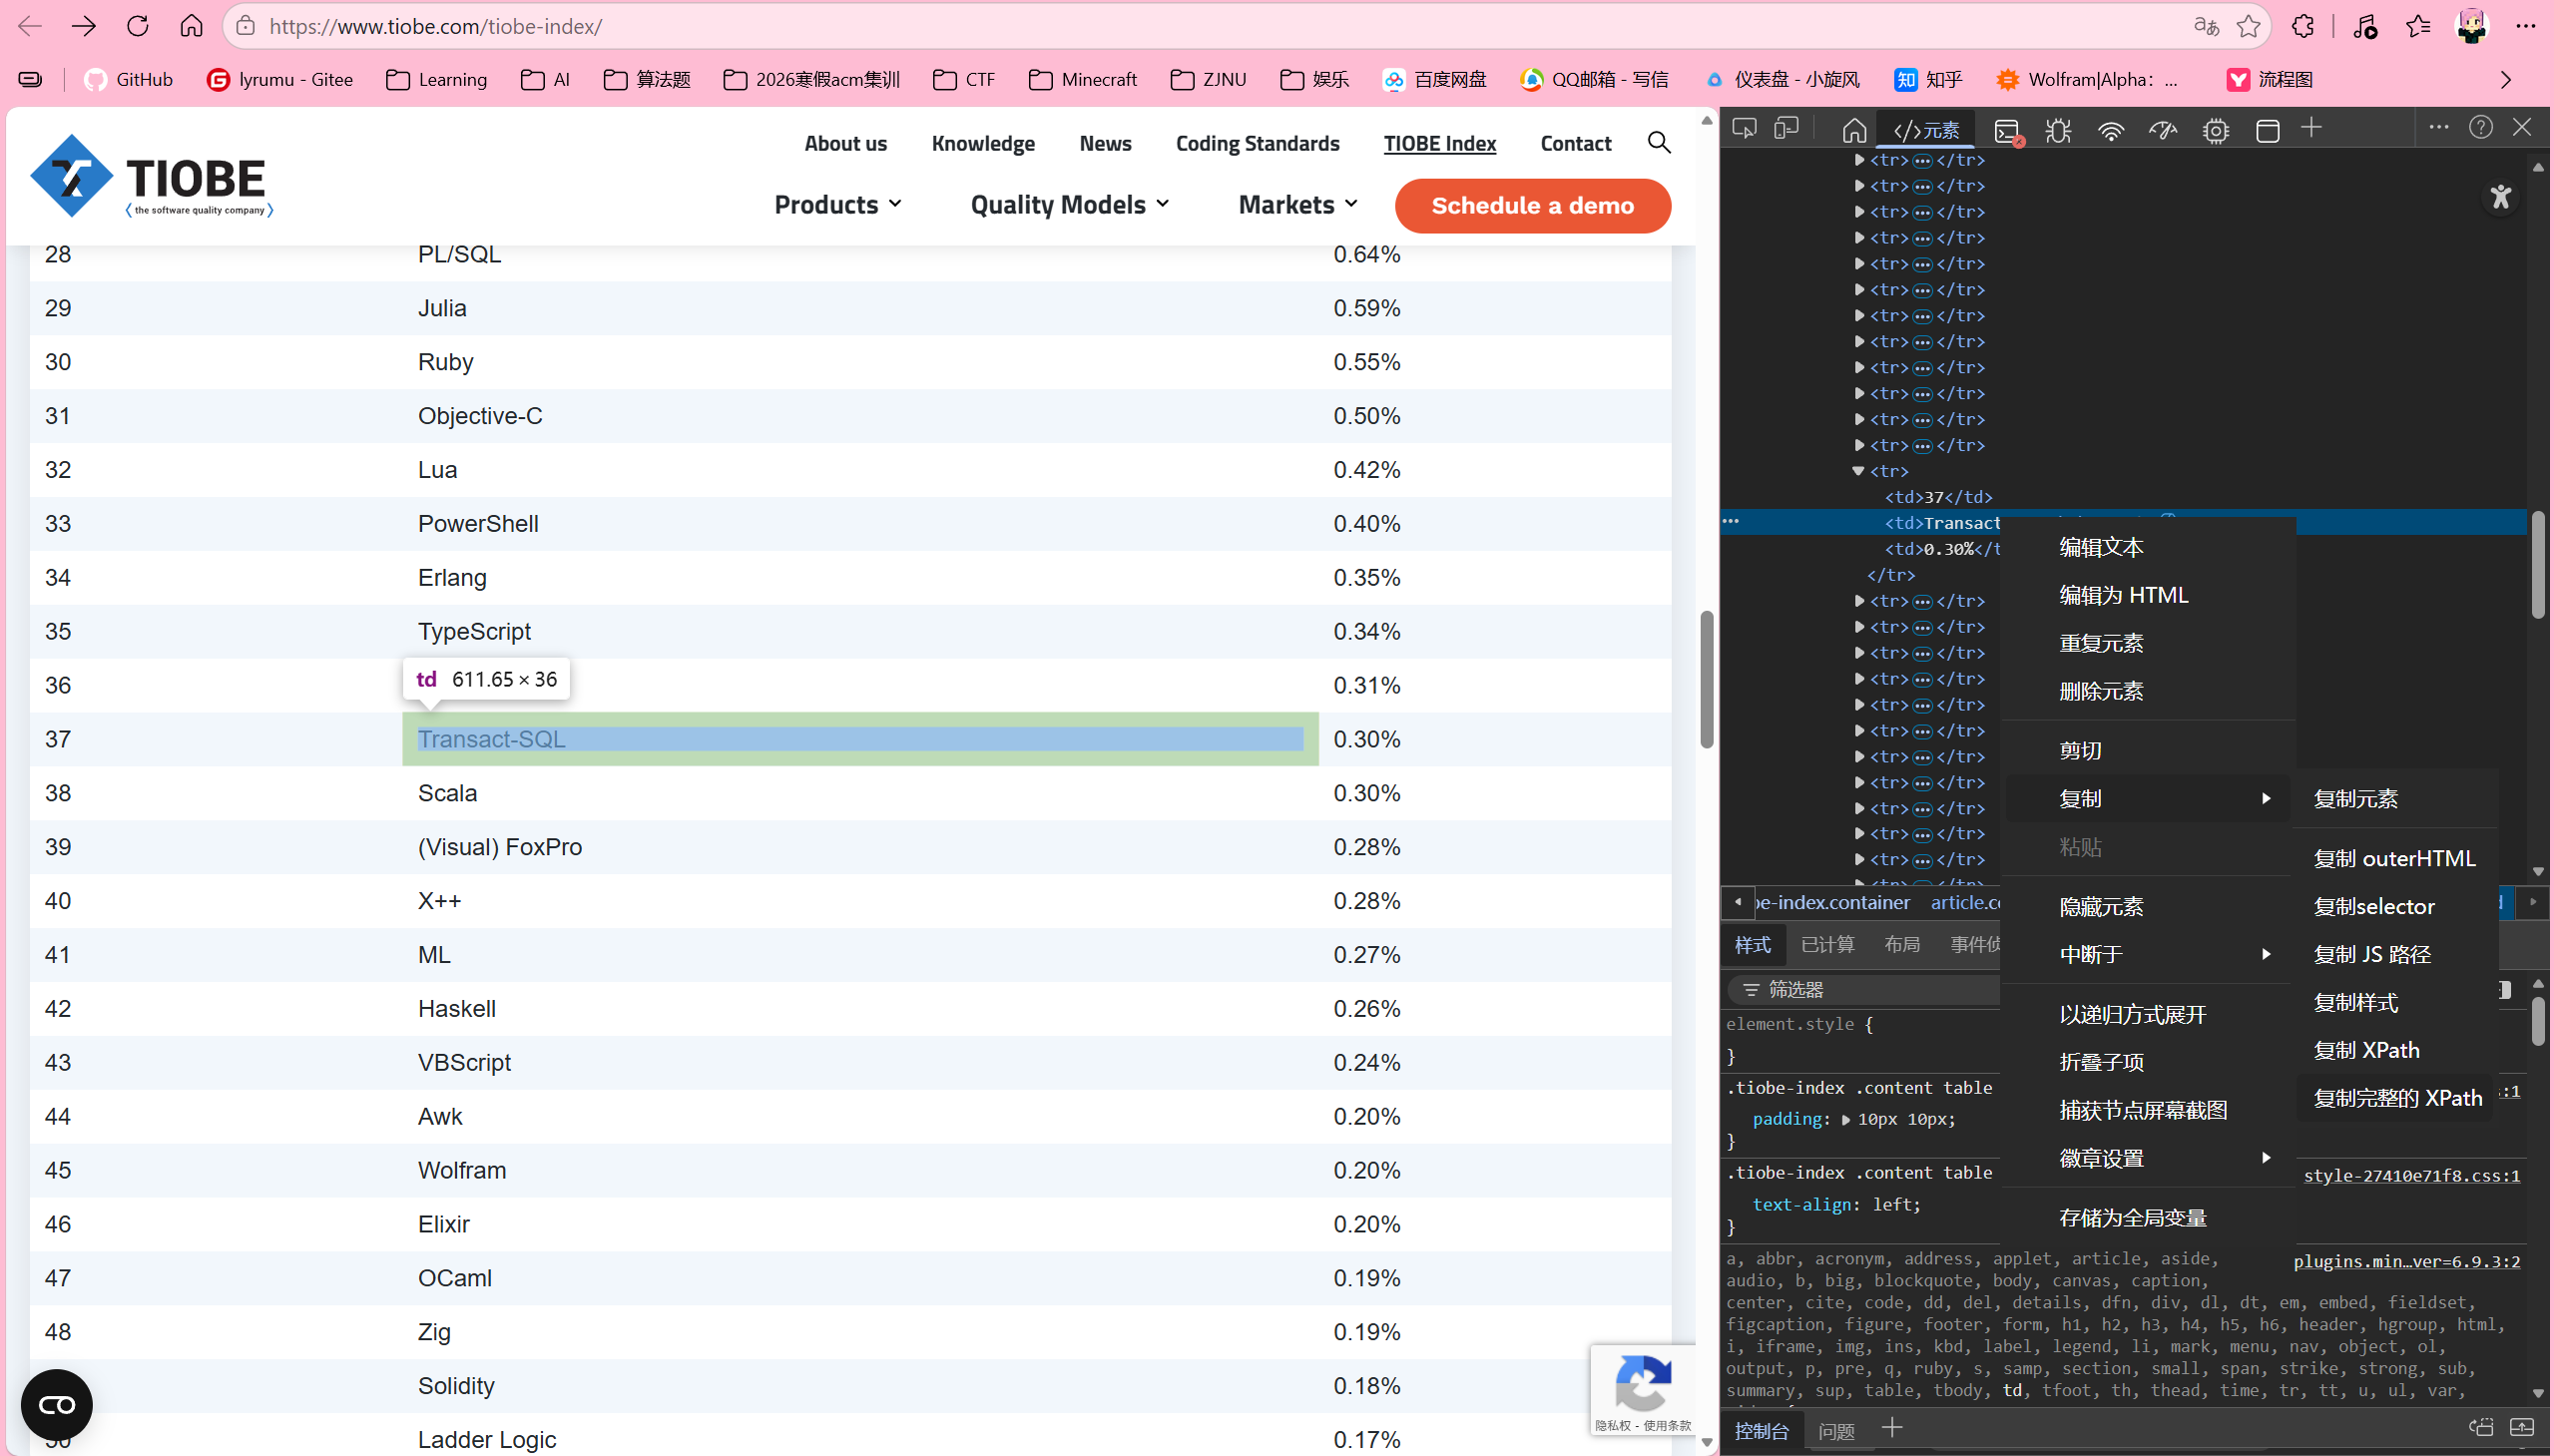Click the browser back arrow

point(30,26)
